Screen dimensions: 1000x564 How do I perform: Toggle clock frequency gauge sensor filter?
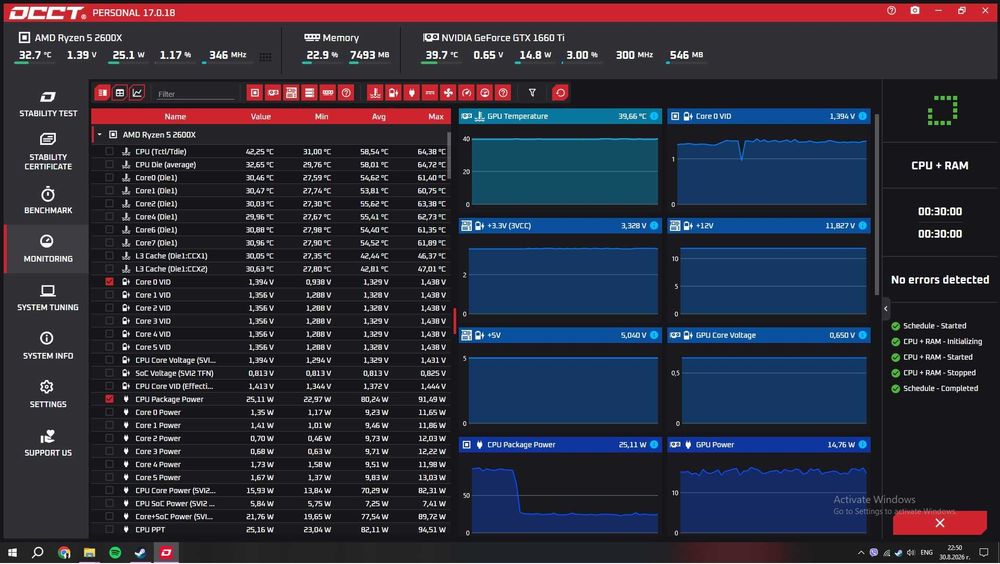click(x=467, y=93)
